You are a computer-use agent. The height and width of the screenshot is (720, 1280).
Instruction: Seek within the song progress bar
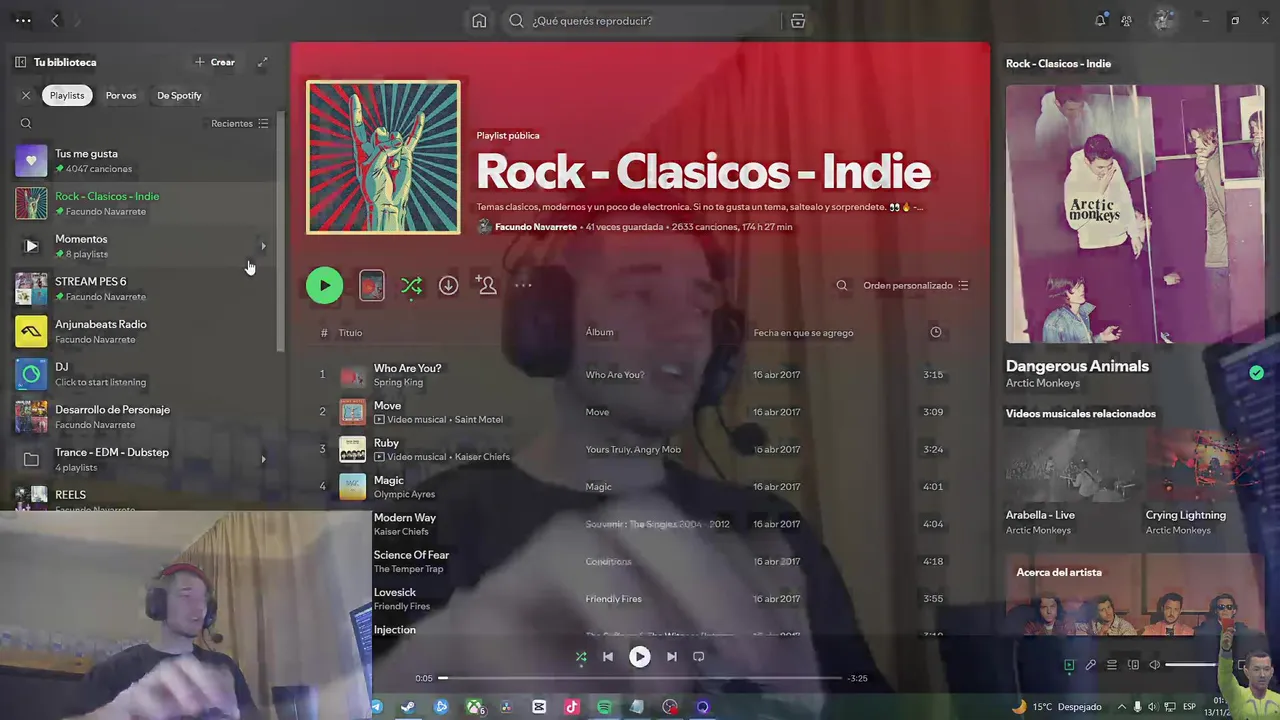click(x=640, y=678)
